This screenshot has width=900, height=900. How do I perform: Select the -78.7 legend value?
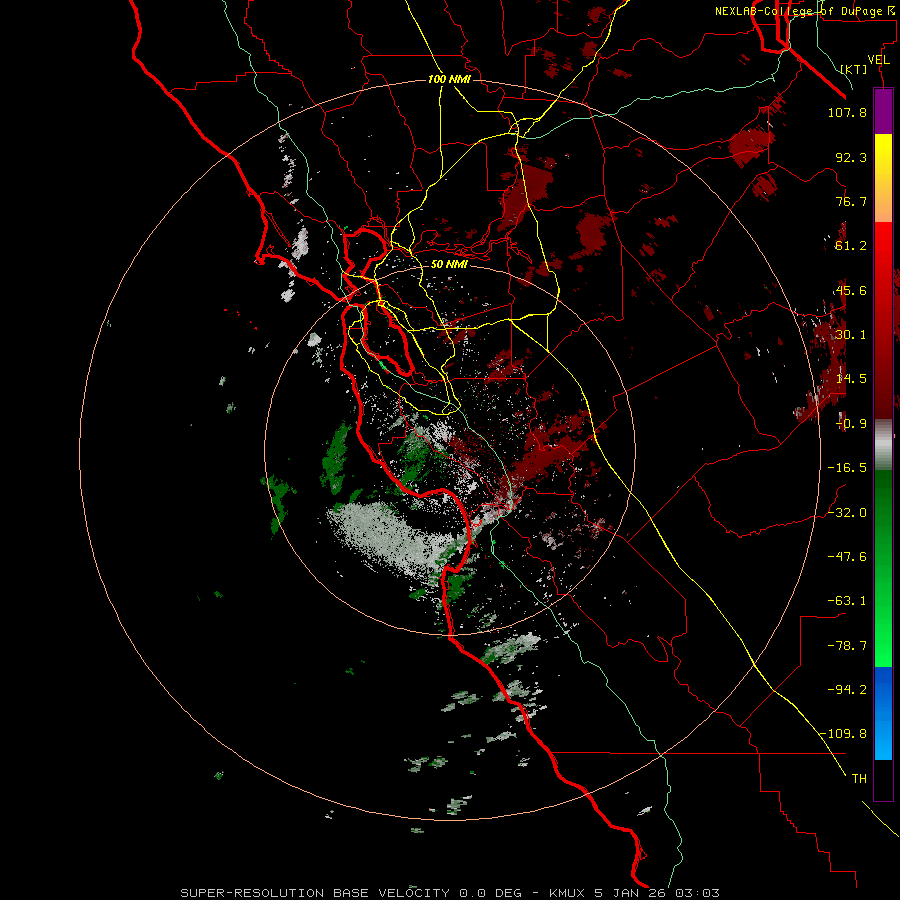pyautogui.click(x=847, y=646)
